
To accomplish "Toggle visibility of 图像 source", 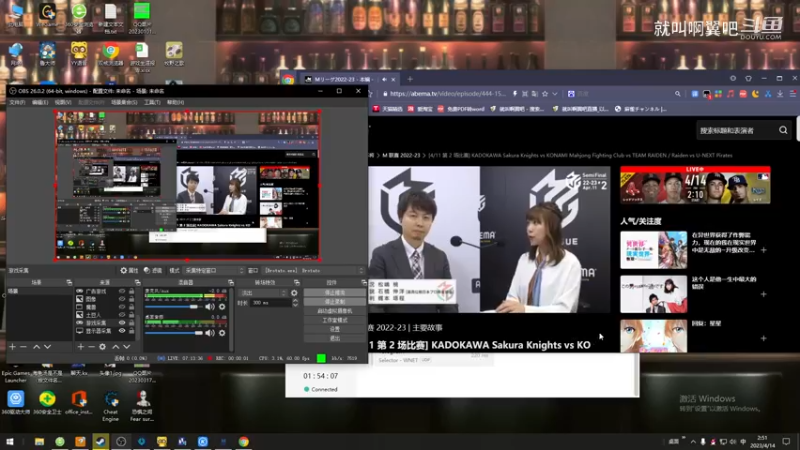I will click(121, 299).
